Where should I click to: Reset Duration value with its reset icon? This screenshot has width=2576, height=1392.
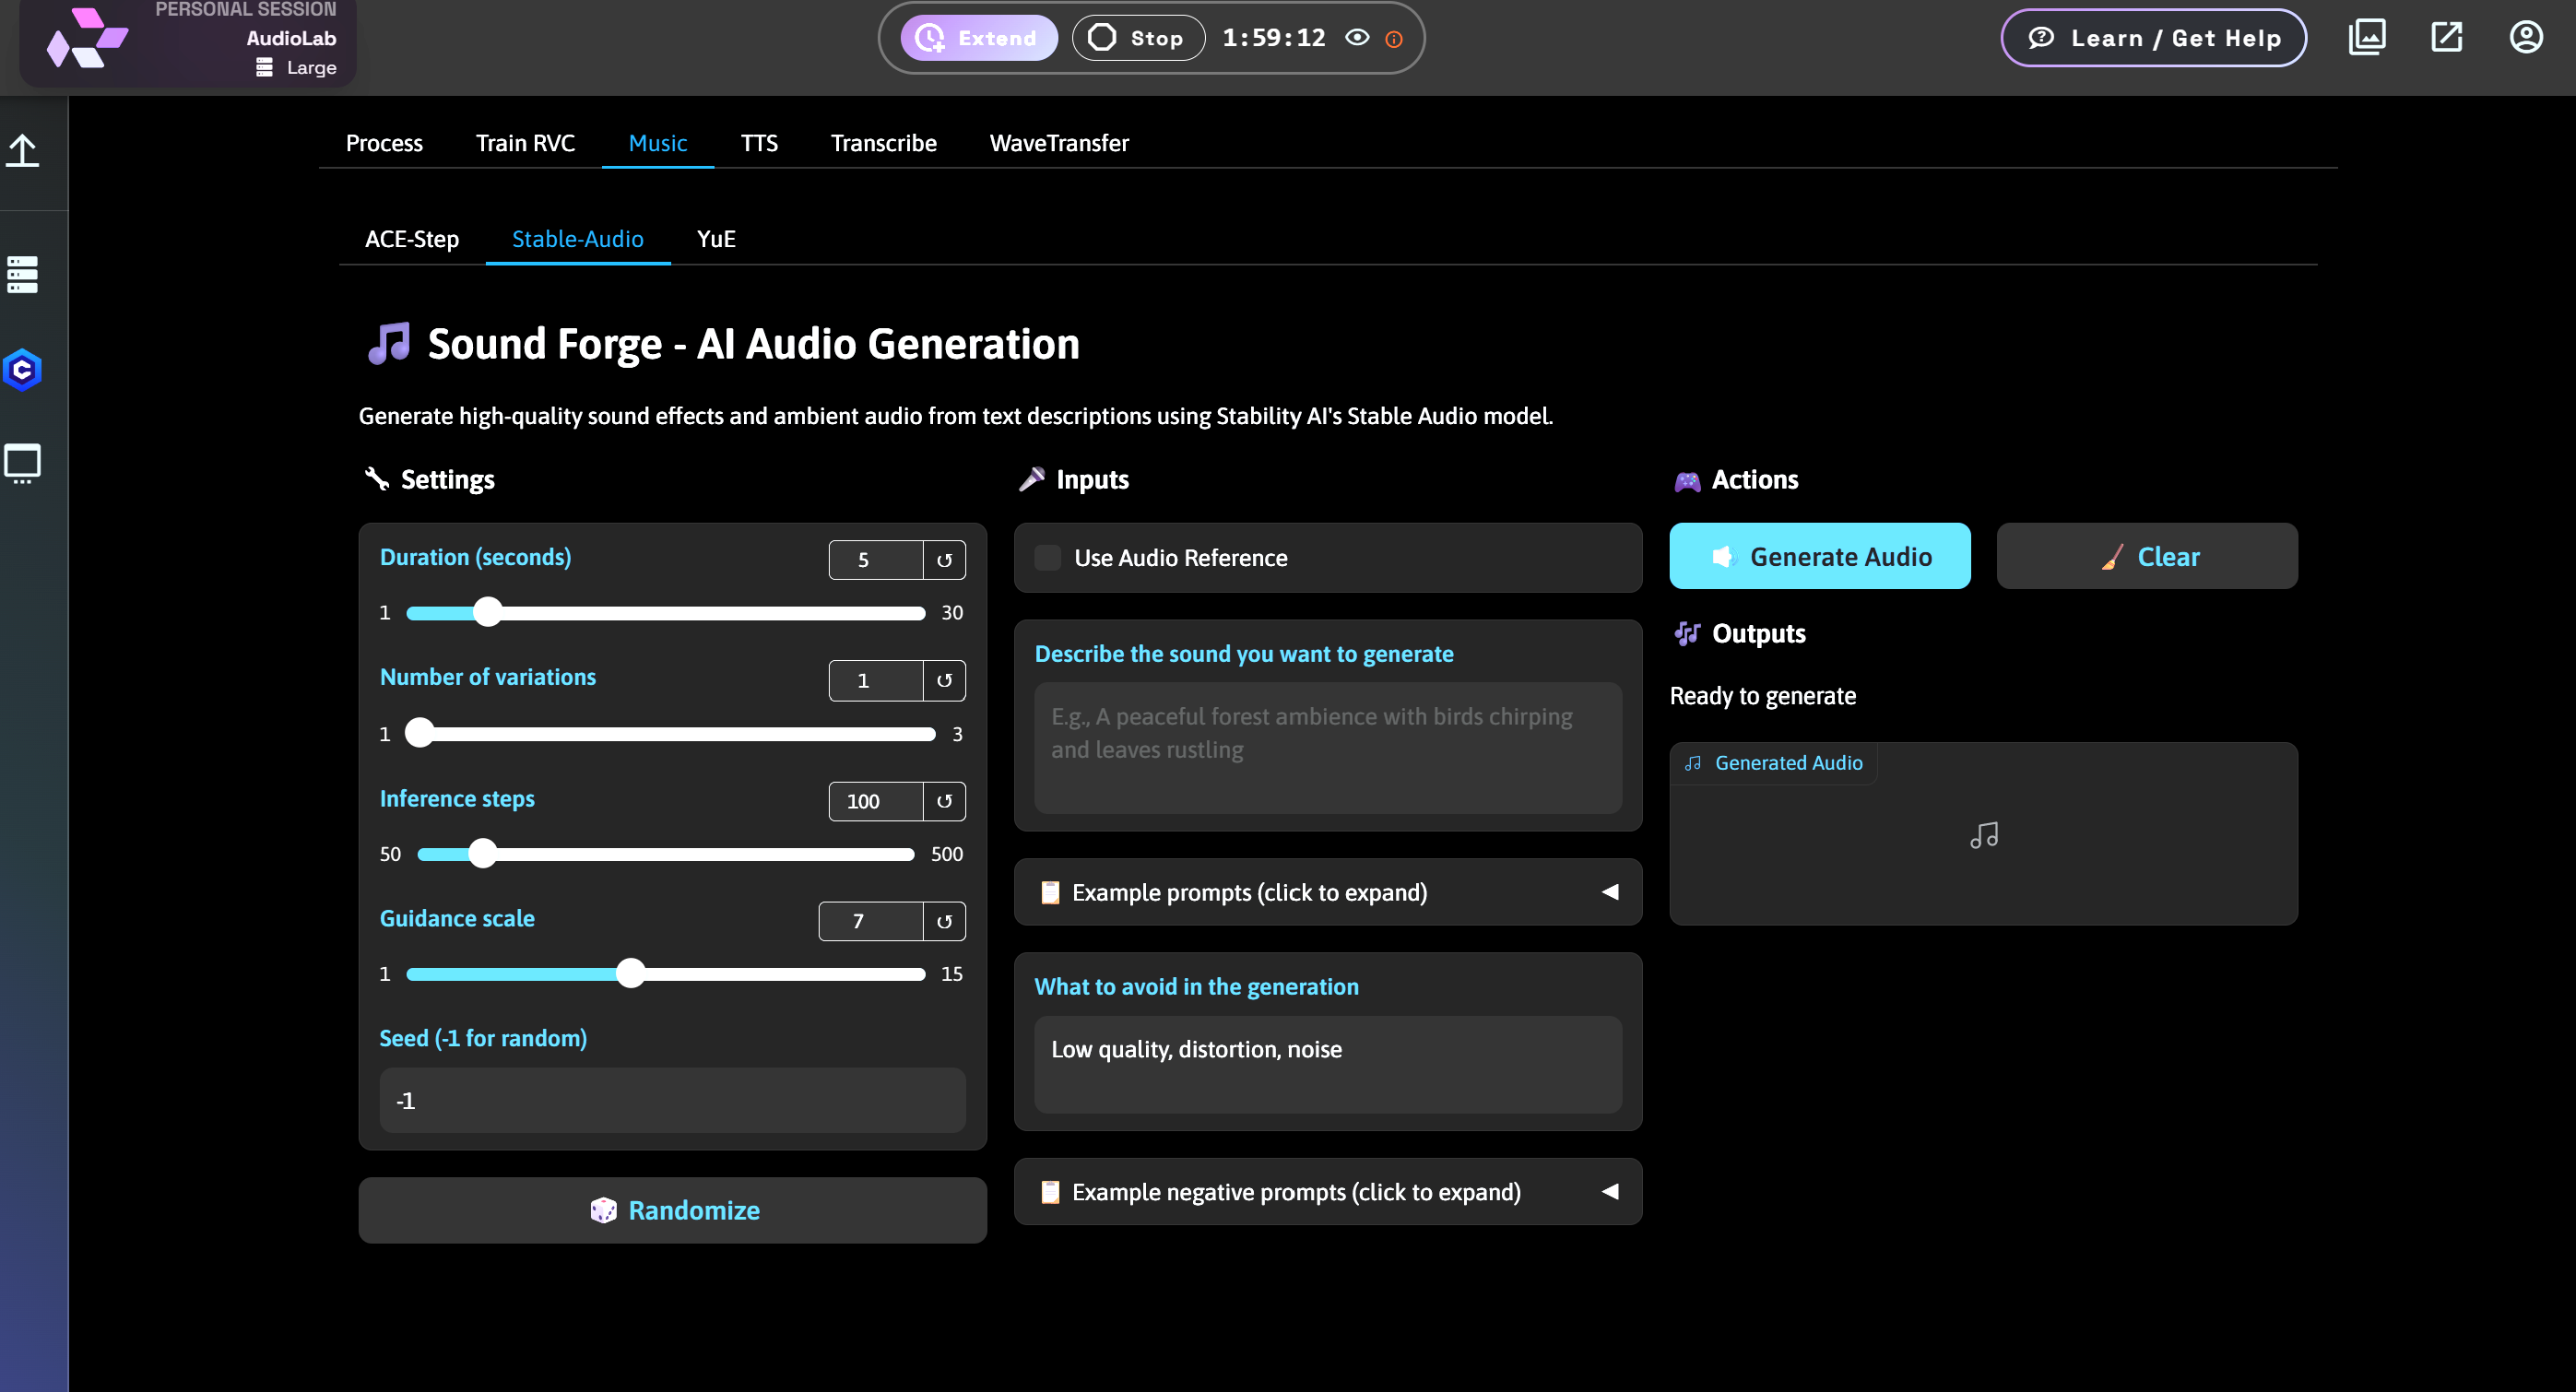point(944,560)
